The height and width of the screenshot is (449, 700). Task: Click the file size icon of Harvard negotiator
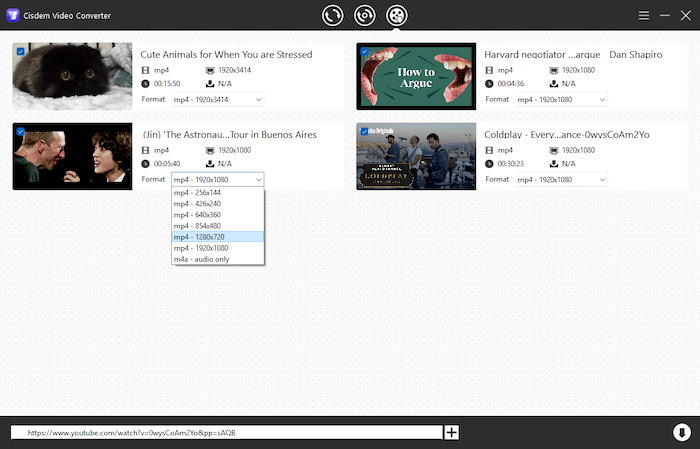point(554,83)
